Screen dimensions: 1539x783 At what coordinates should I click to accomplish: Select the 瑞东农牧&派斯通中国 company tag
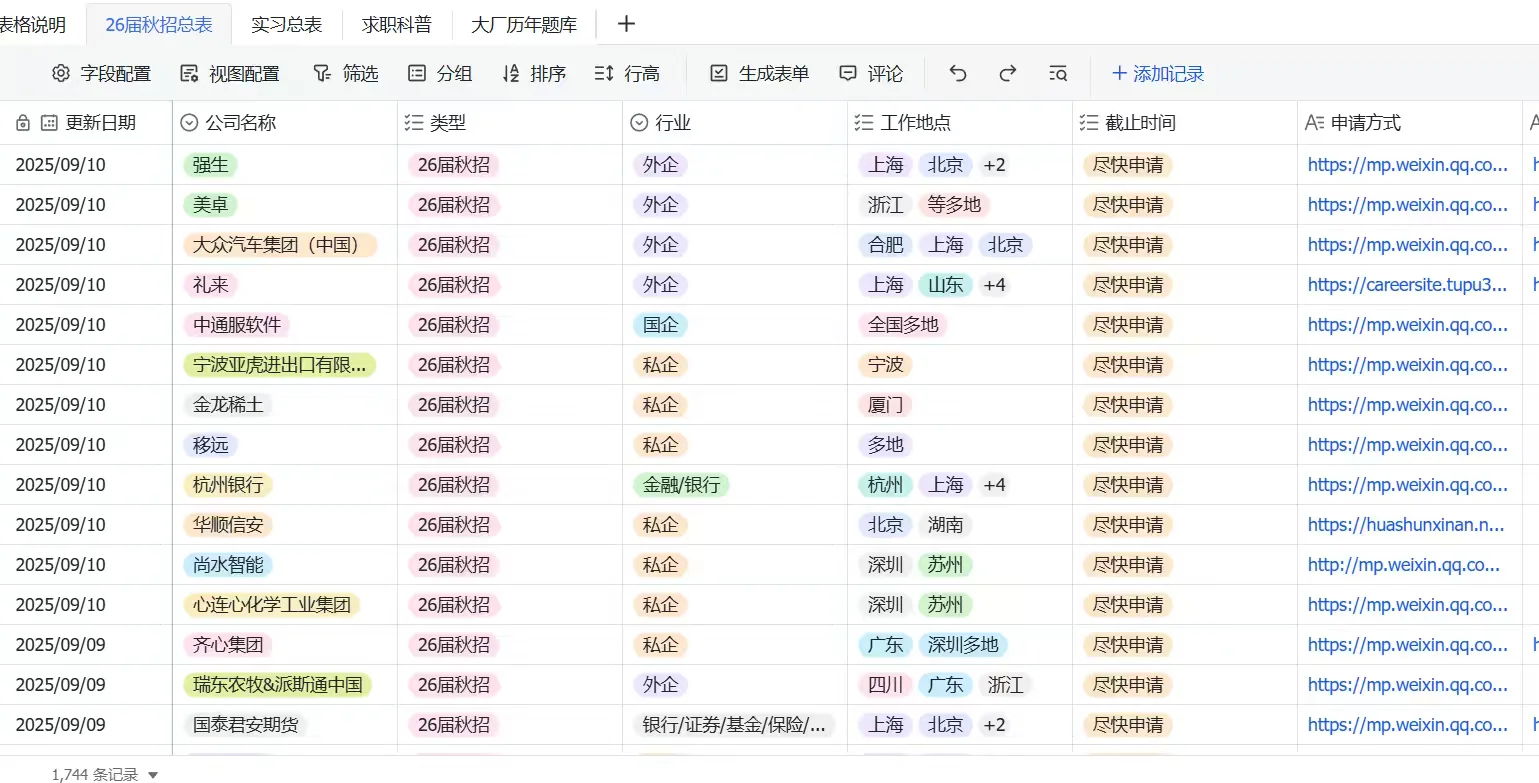coord(278,685)
